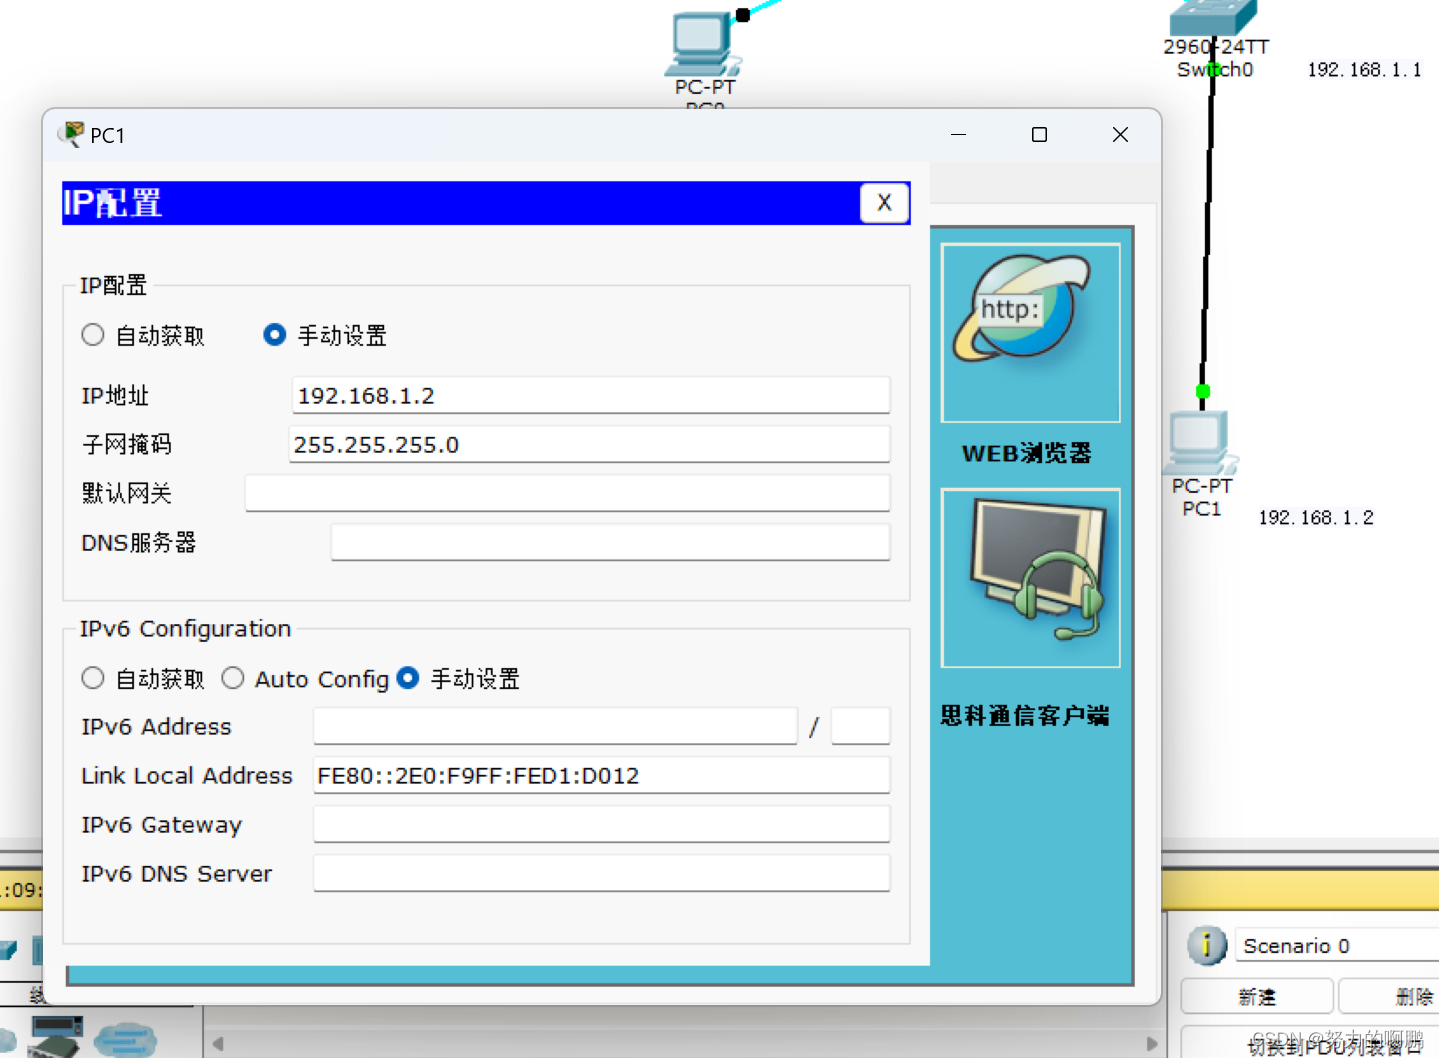Select IPv6 manual setting radio button
The image size is (1439, 1058).
[x=408, y=678]
